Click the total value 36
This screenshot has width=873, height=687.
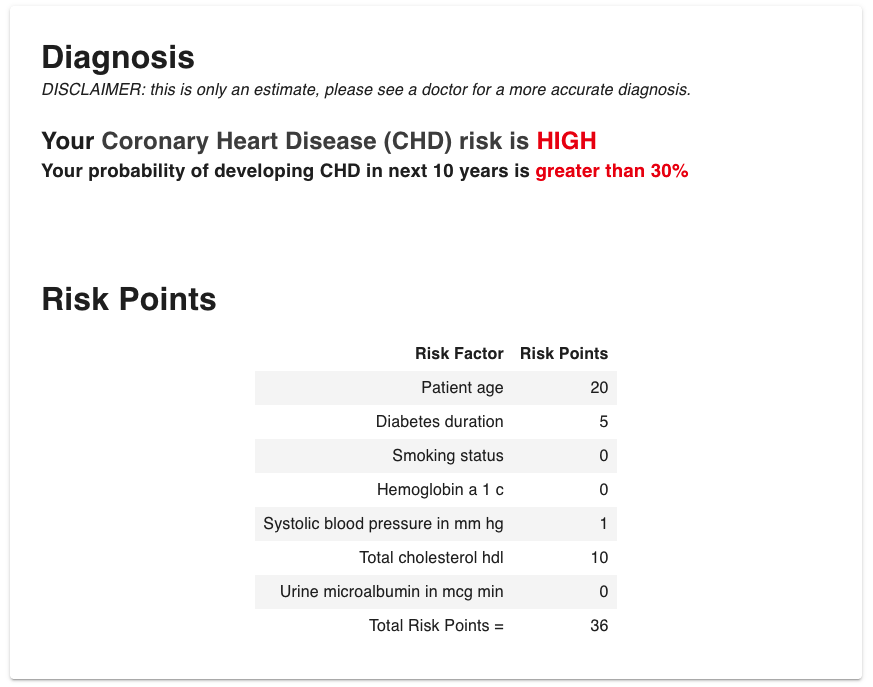tap(599, 626)
